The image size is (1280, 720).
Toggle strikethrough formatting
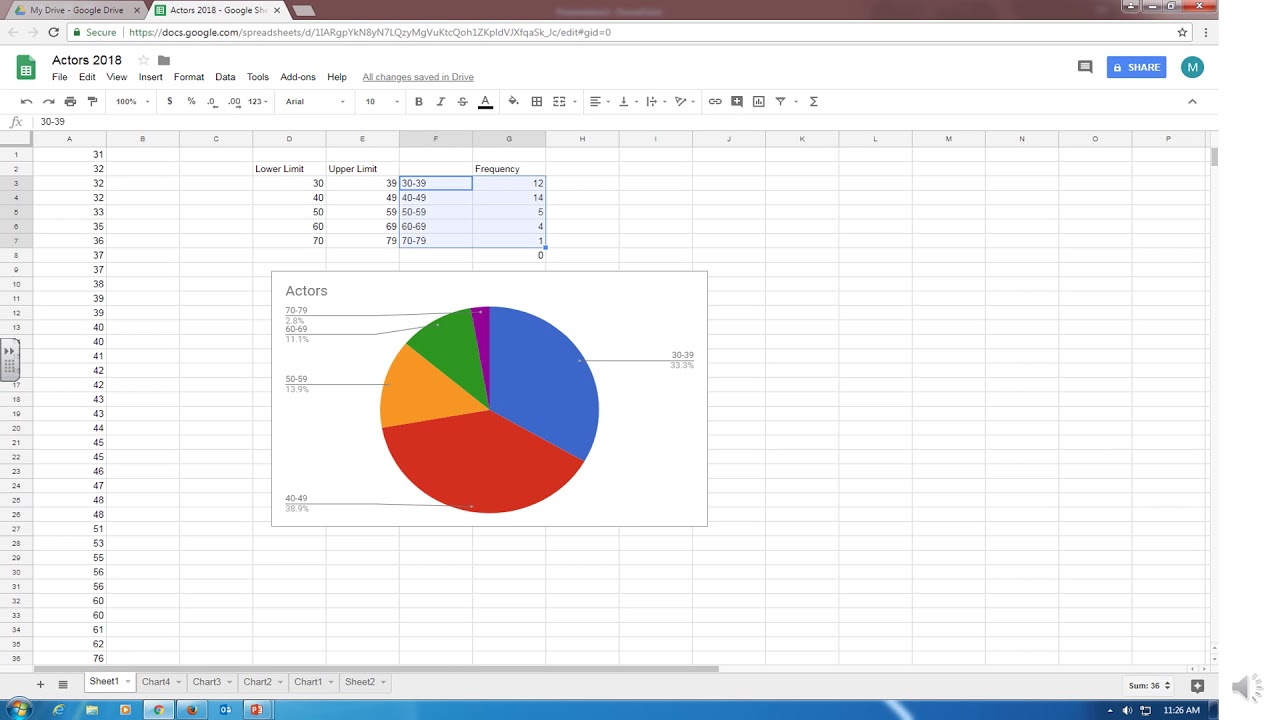462,101
